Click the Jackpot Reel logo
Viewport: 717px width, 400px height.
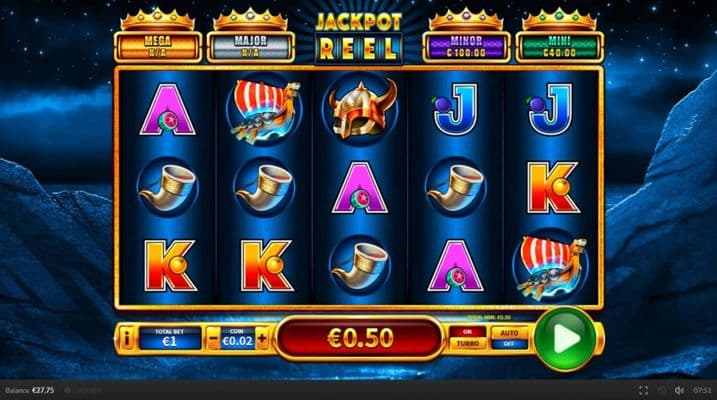[x=359, y=37]
